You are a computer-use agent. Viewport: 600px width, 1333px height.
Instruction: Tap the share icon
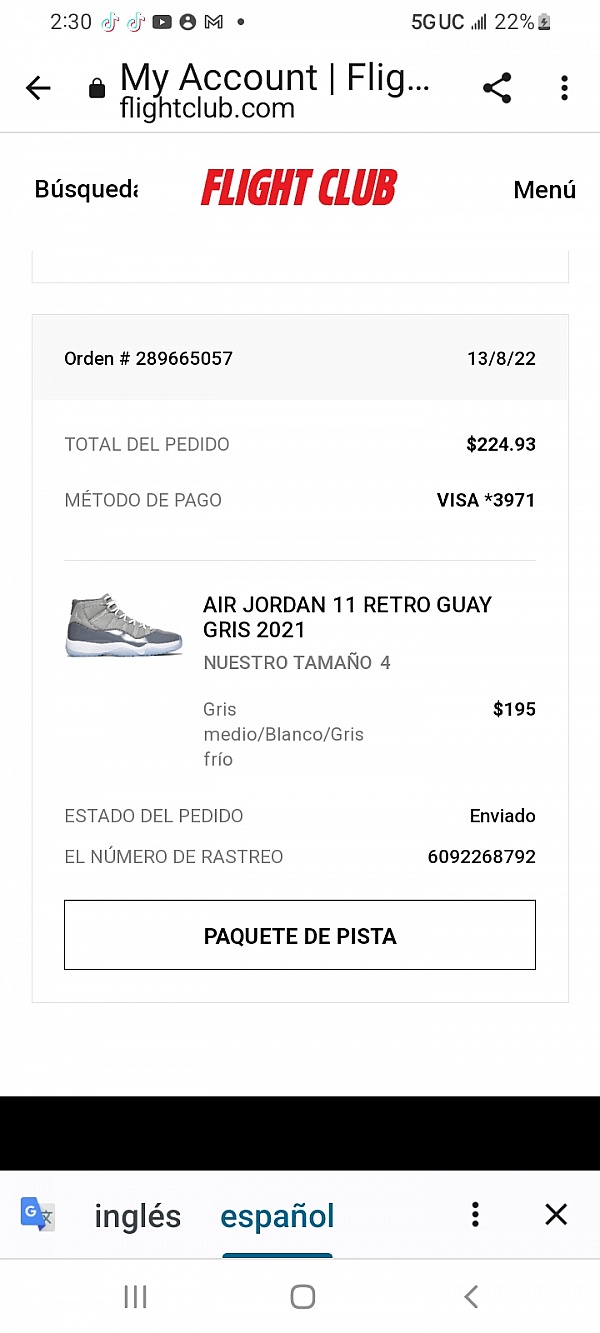[x=497, y=88]
